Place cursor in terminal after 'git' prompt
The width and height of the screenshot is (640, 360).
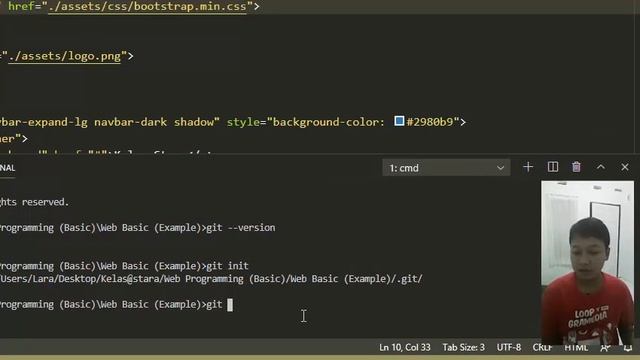coord(230,305)
